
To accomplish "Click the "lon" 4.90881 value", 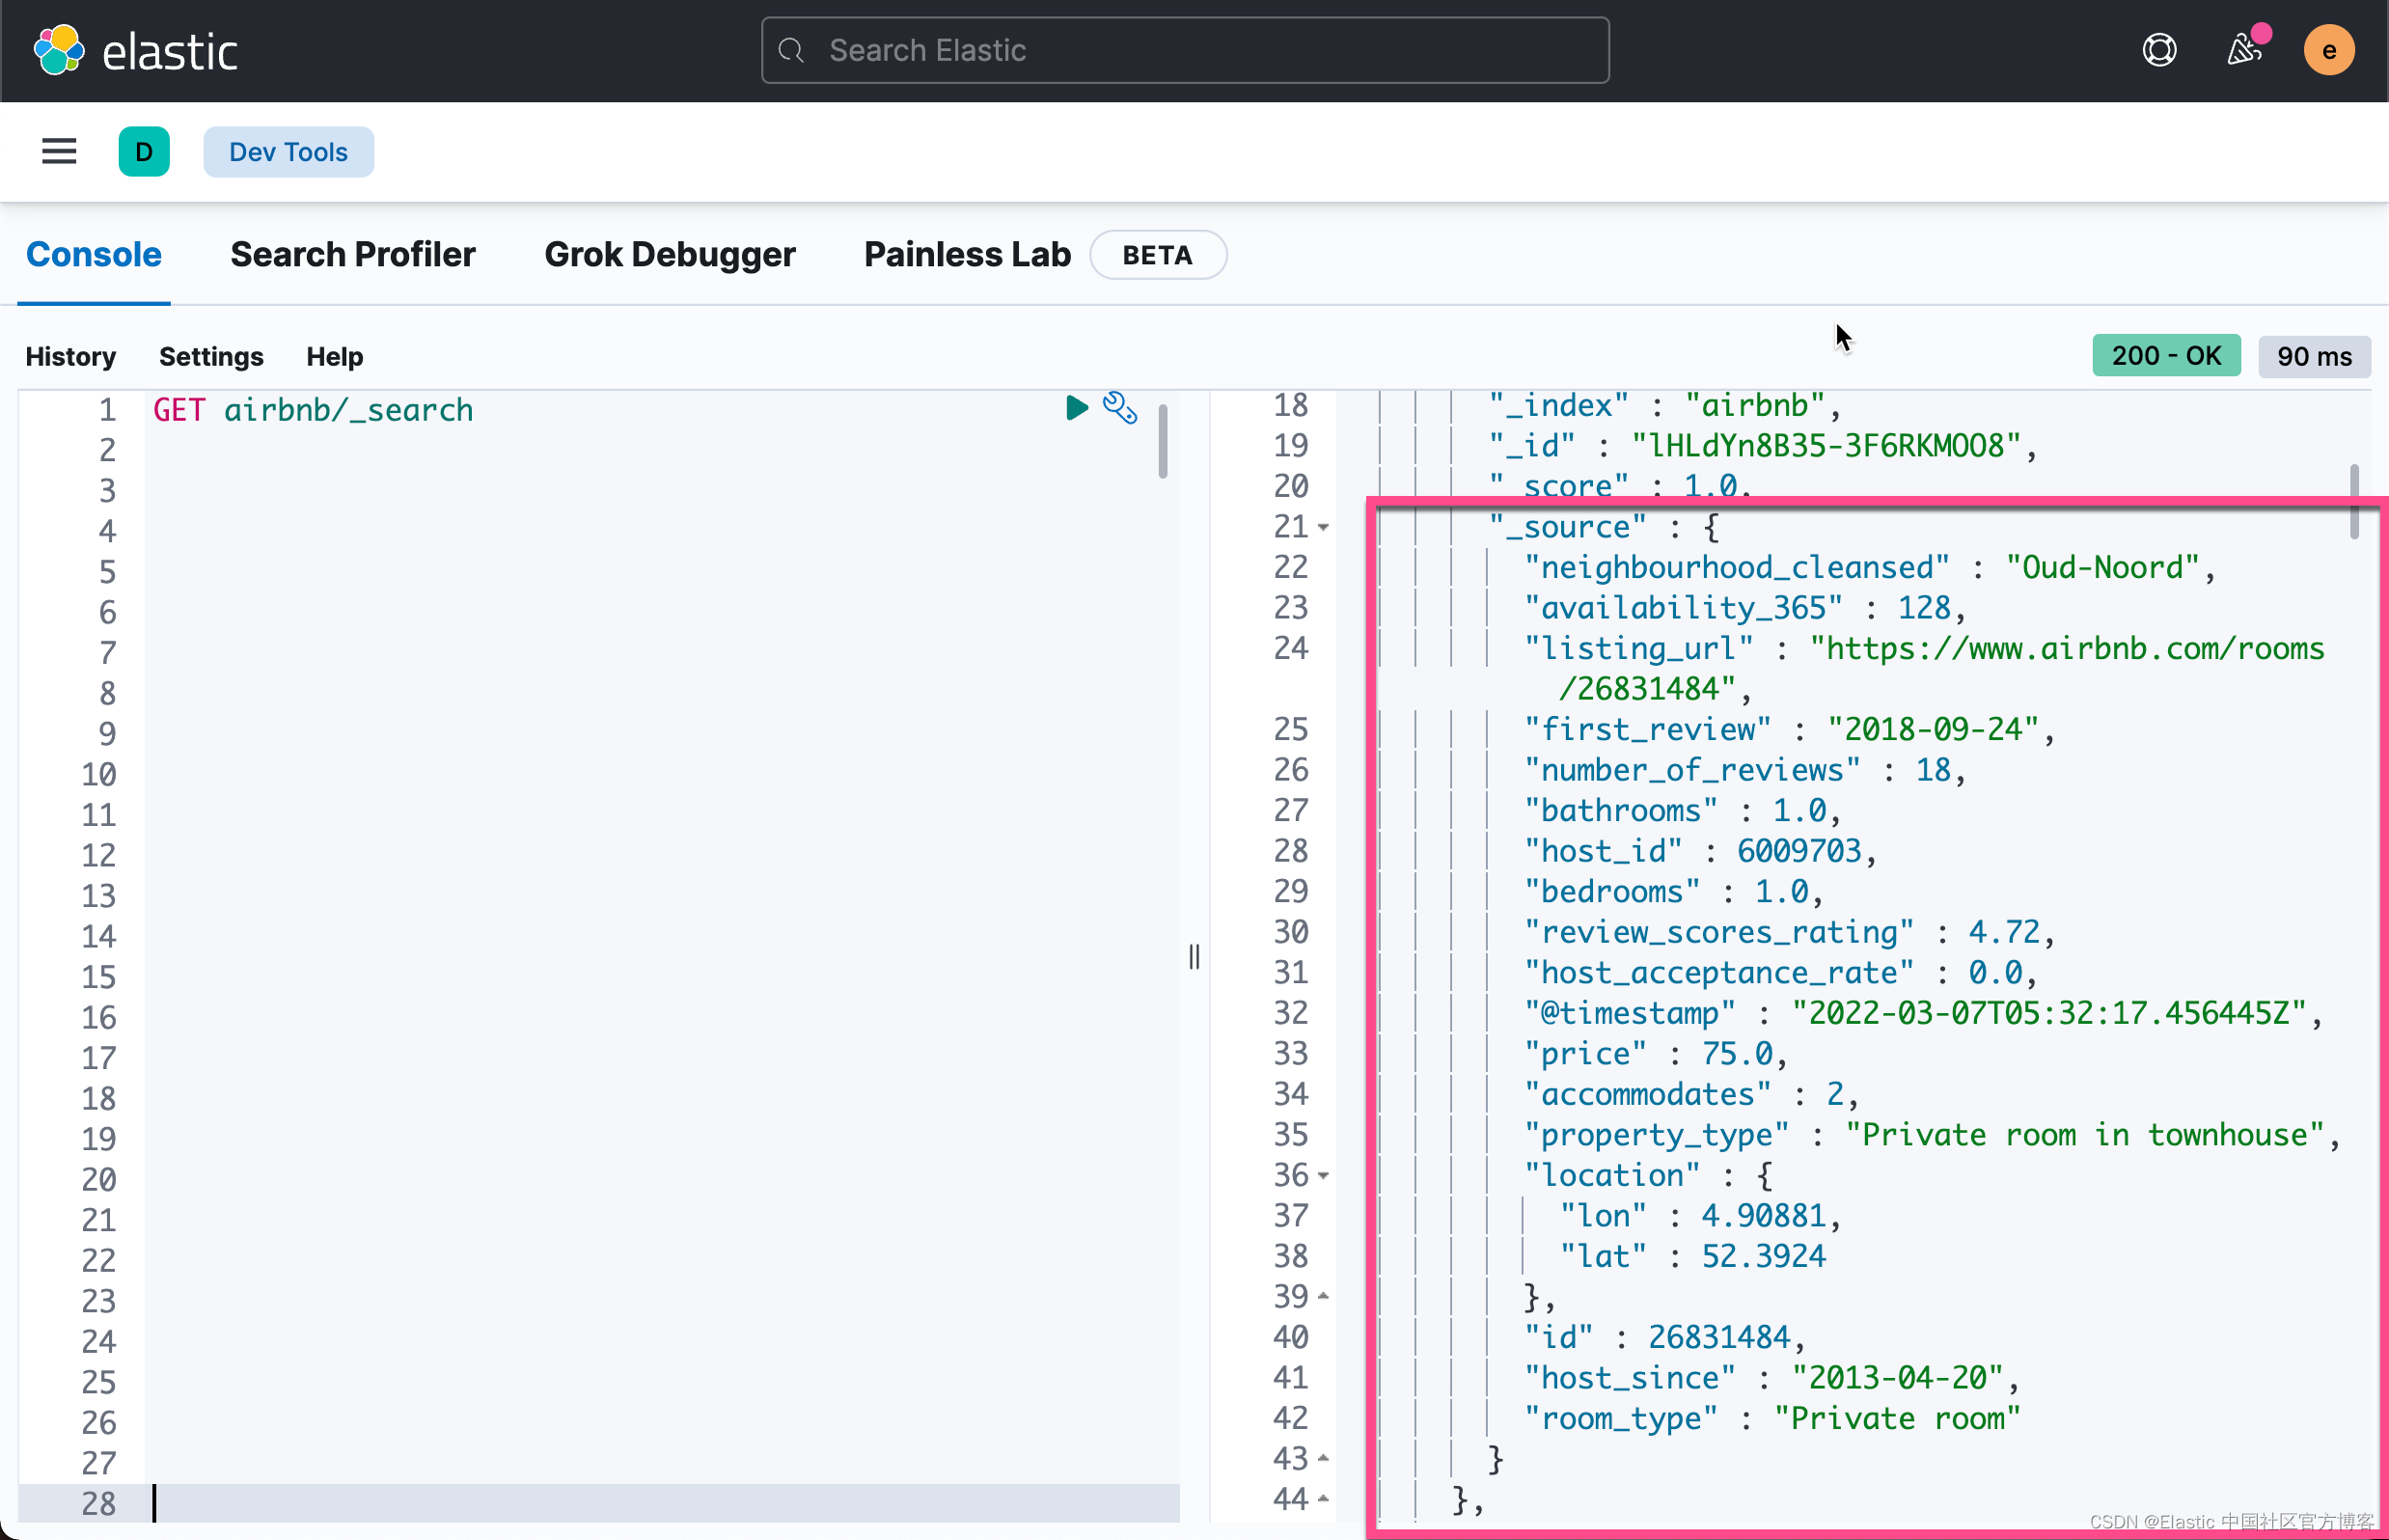I will pos(1764,1216).
